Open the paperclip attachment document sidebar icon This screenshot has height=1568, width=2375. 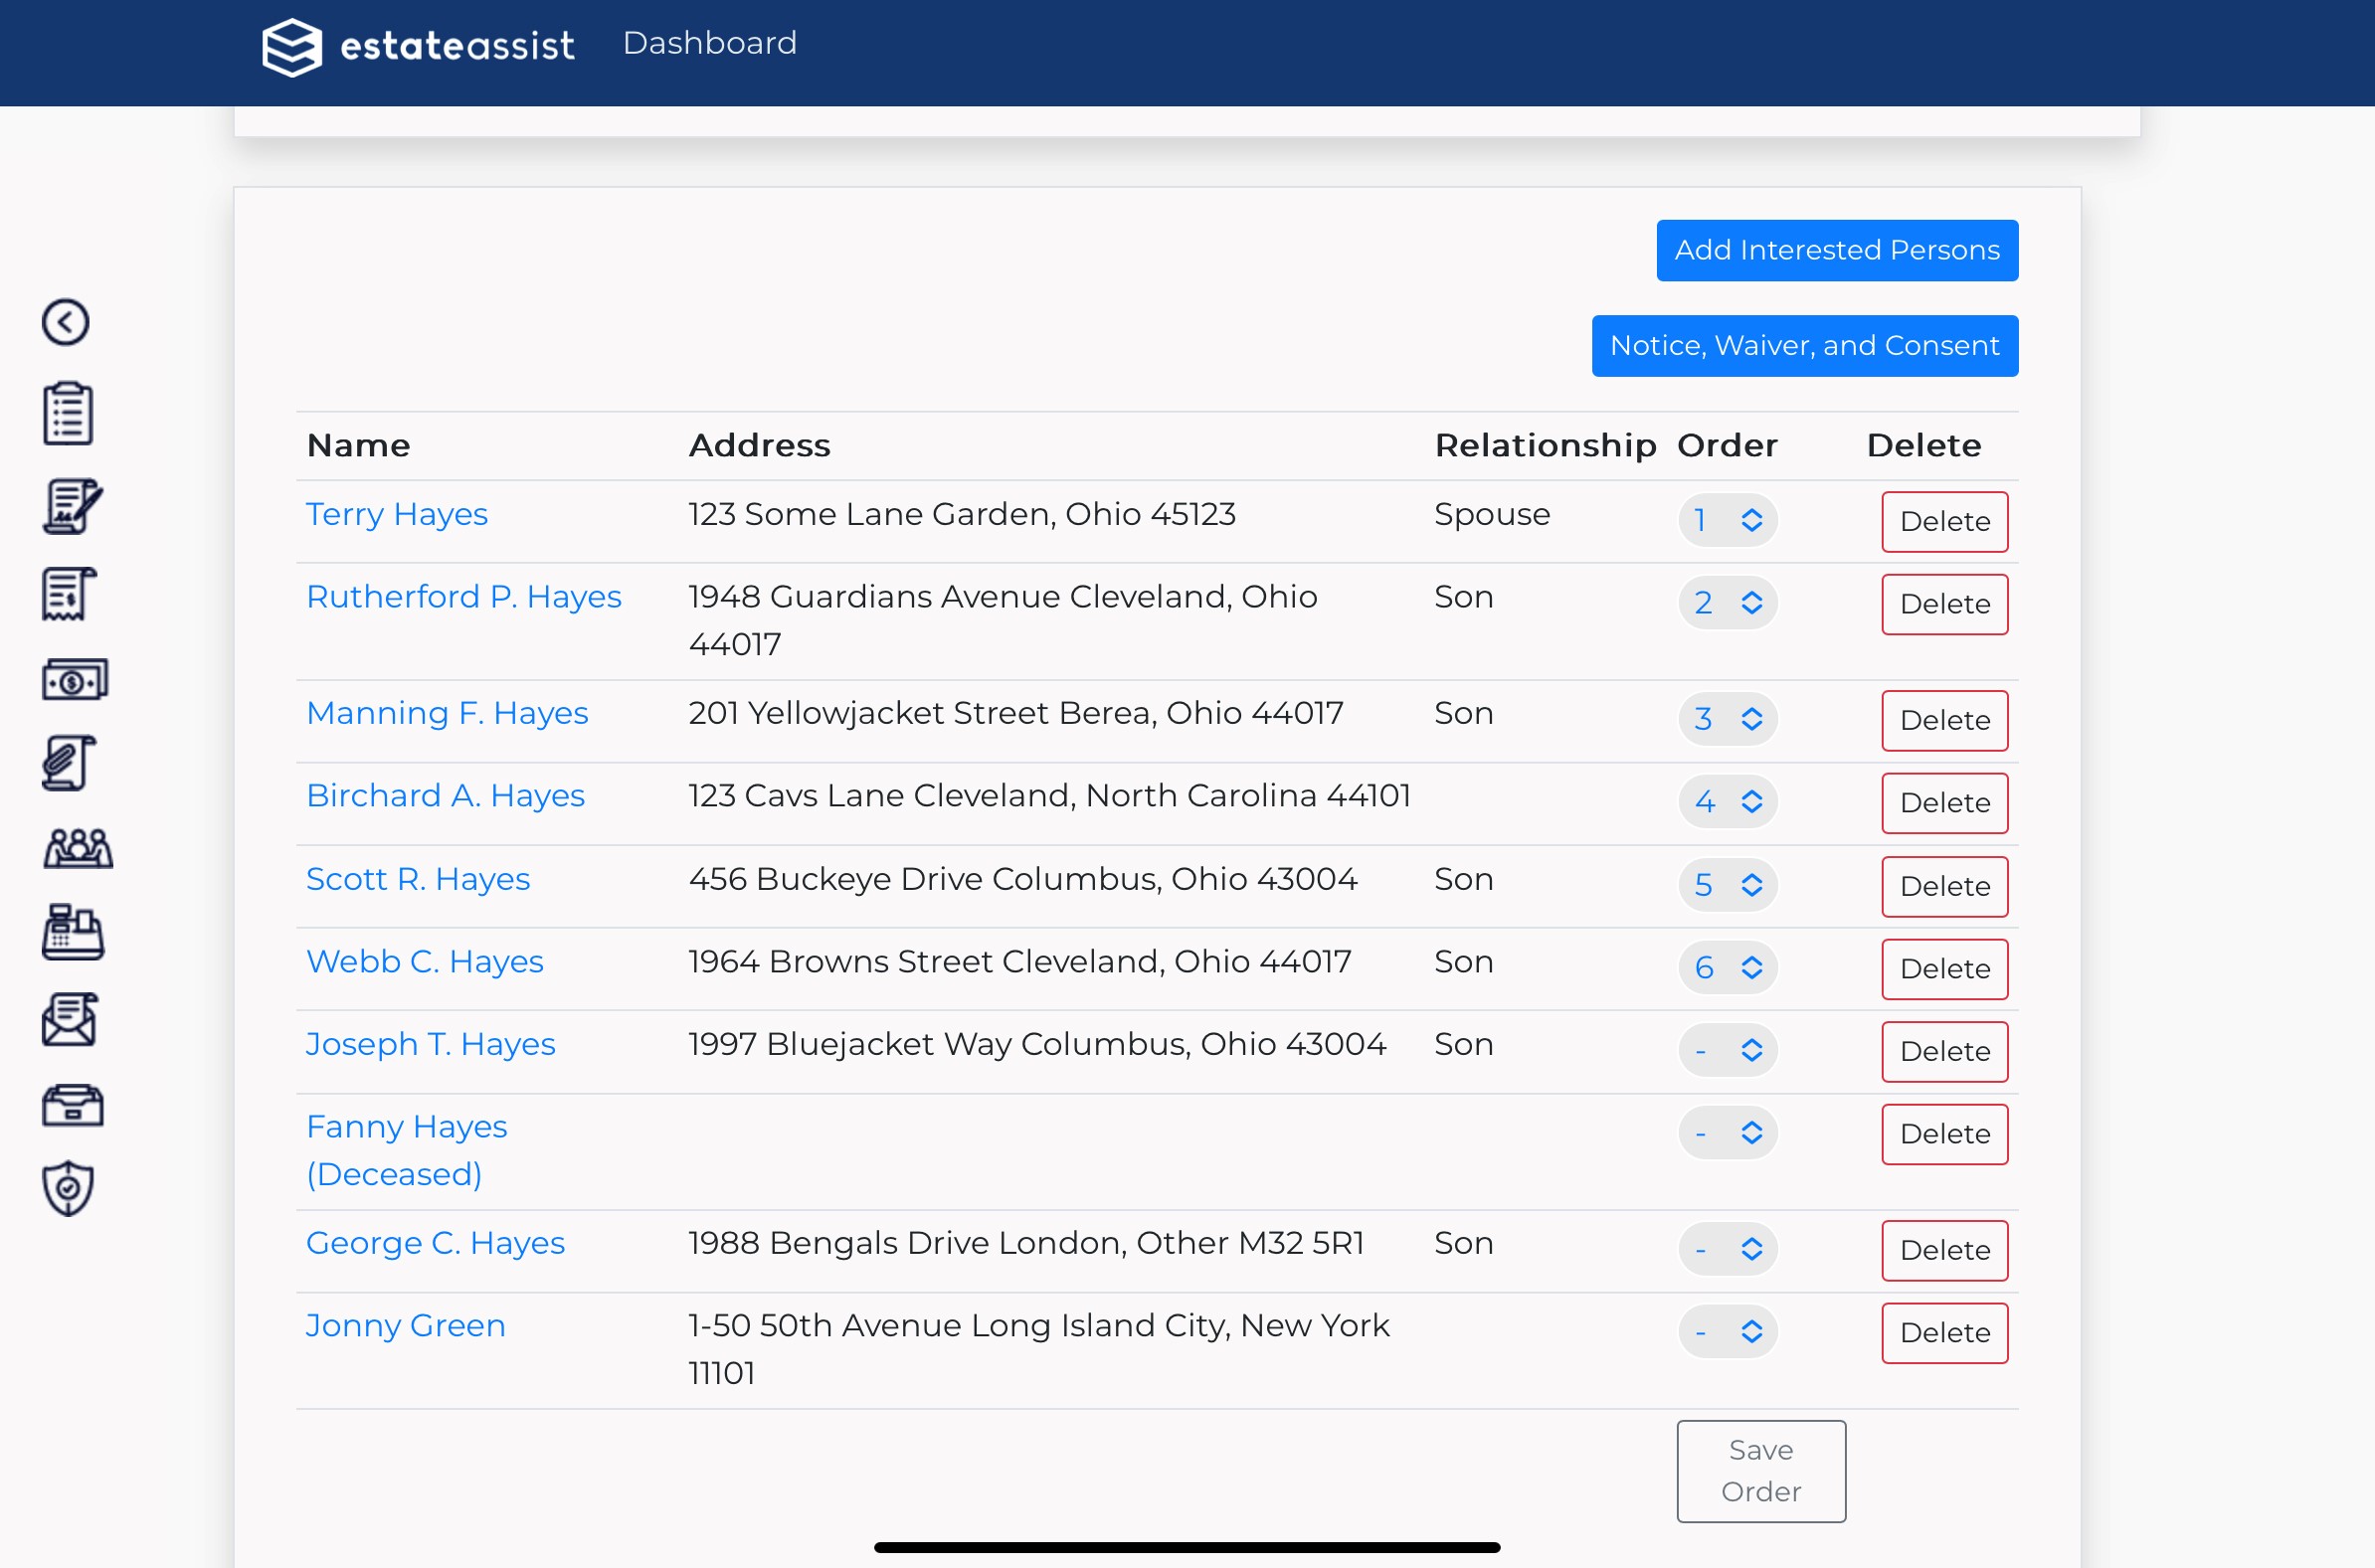69,764
